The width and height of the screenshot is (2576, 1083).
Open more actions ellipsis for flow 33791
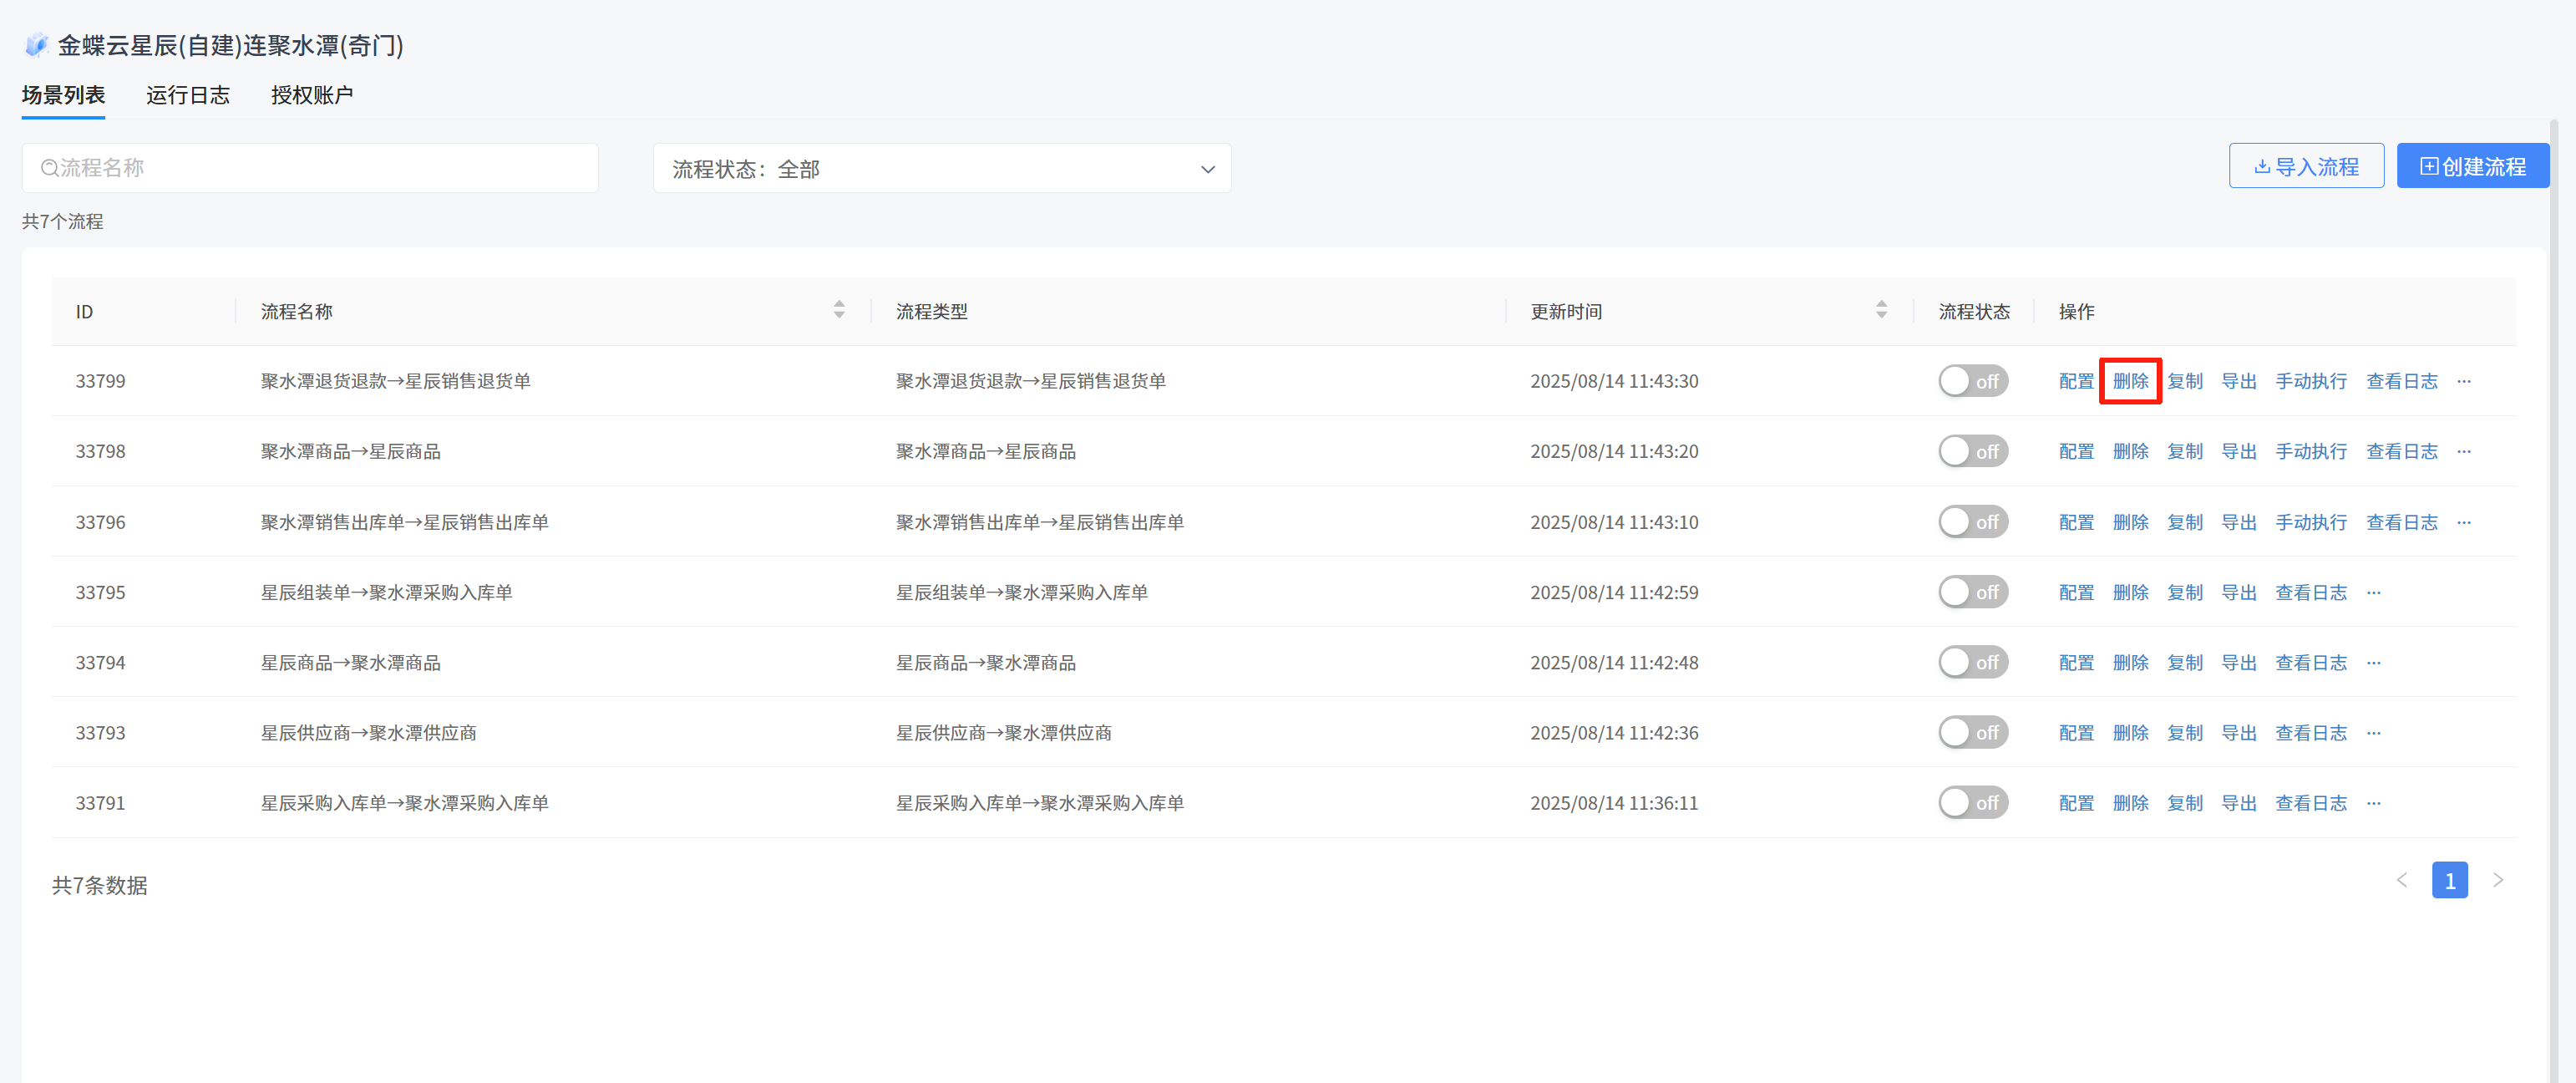point(2373,803)
